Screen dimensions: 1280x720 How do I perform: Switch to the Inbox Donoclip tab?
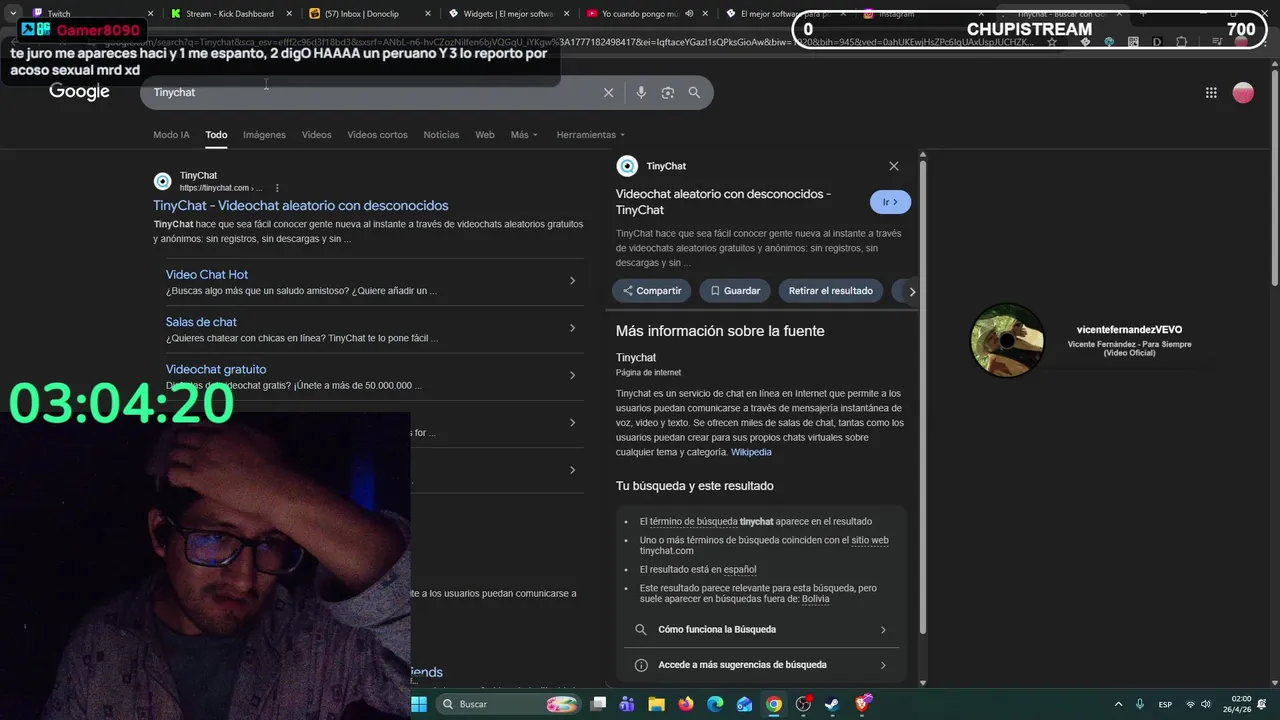368,14
